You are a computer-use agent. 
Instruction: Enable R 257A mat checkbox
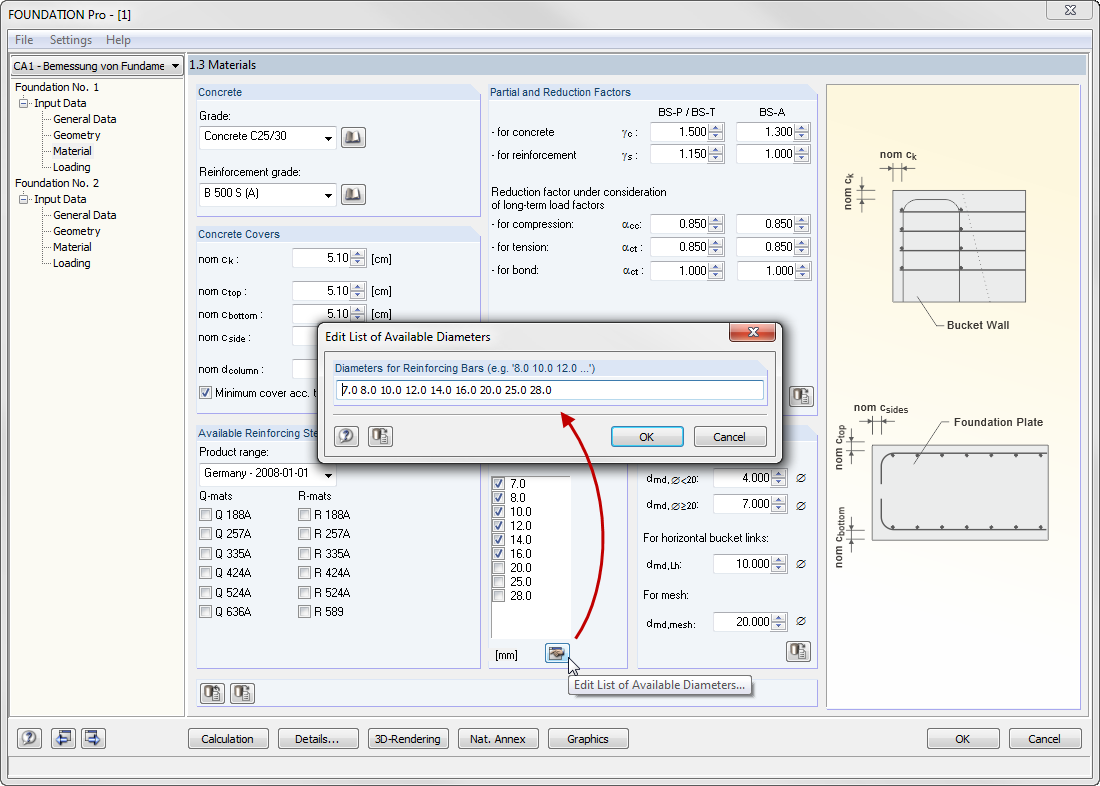[304, 534]
